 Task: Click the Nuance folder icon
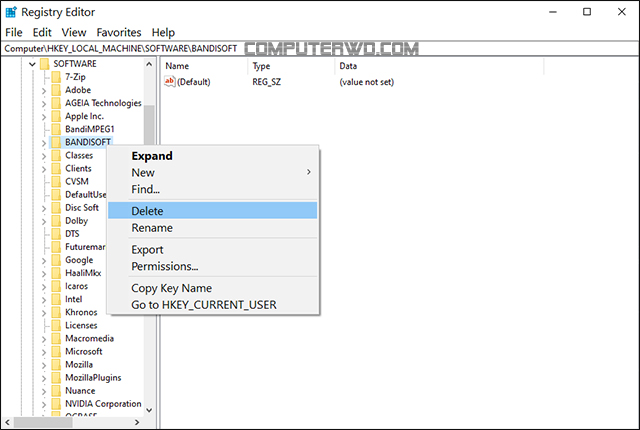pos(56,390)
